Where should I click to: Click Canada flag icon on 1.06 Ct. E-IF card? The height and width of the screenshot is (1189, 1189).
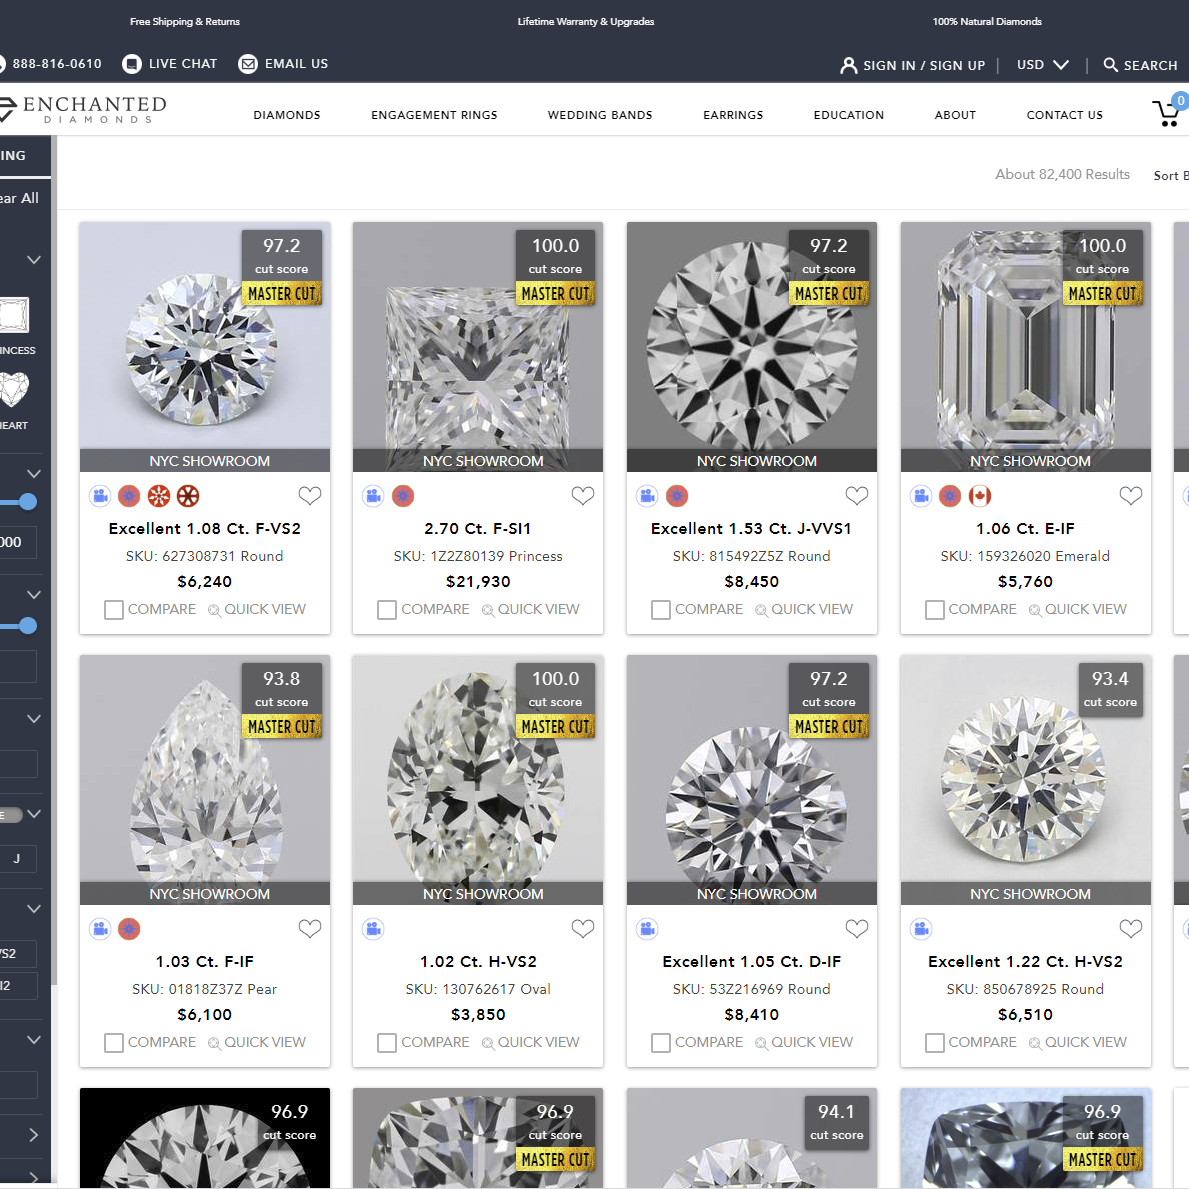[x=980, y=496]
